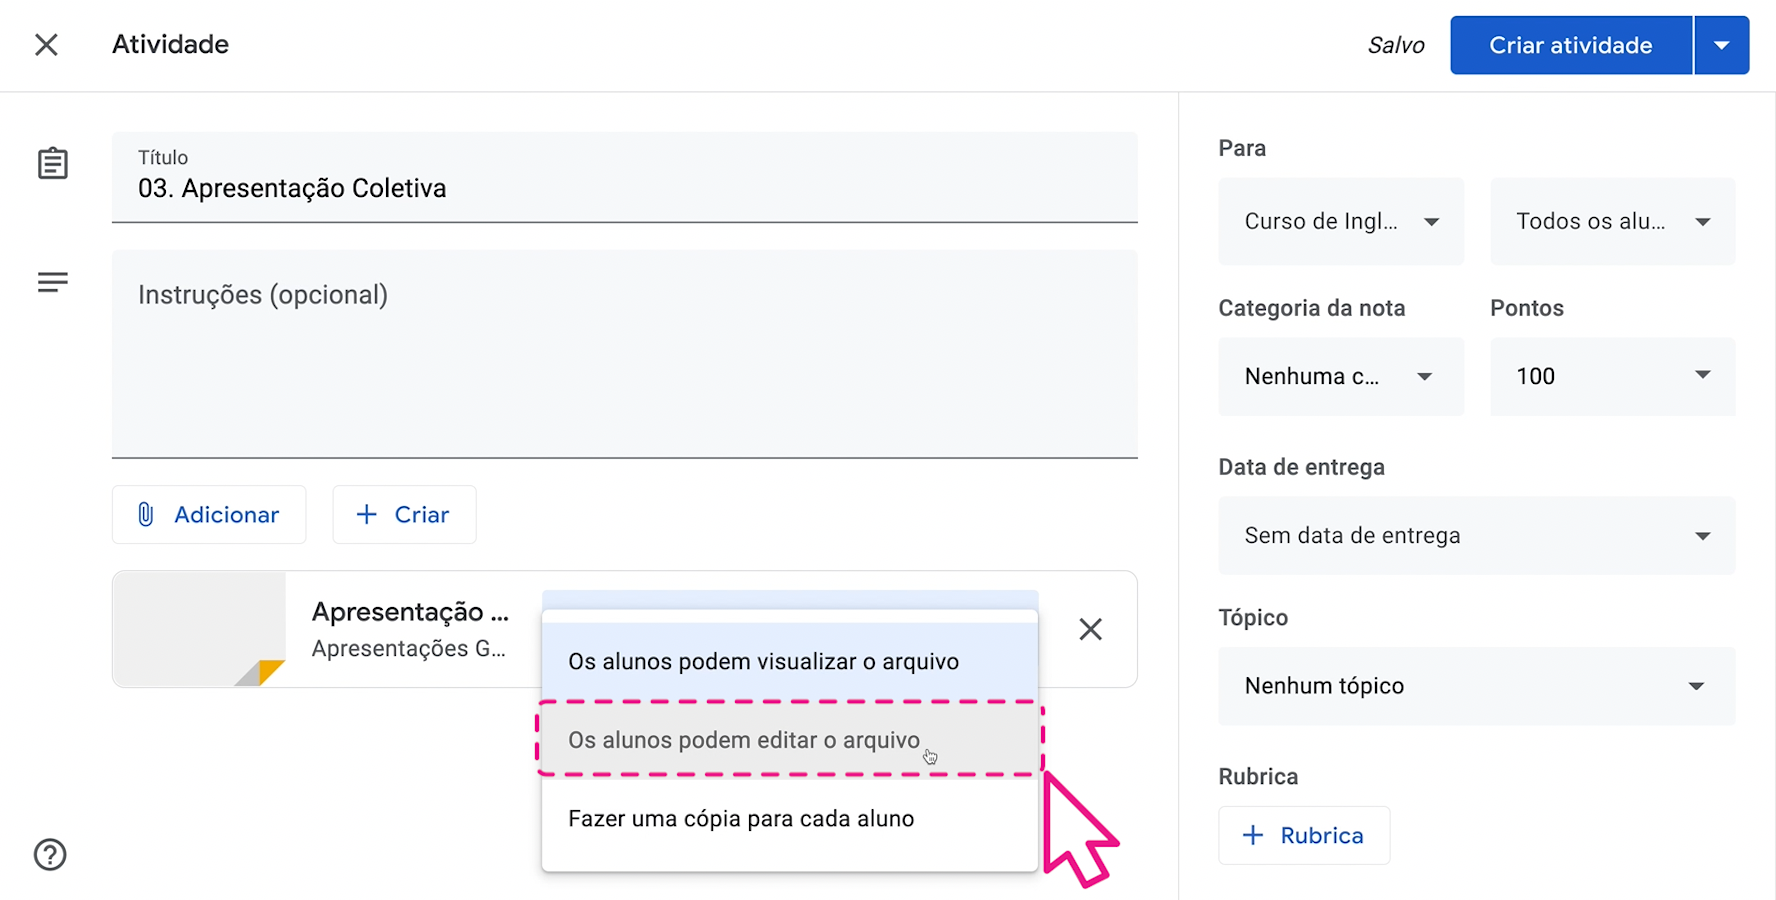Click the Tópico label
1776x900 pixels.
(x=1253, y=617)
